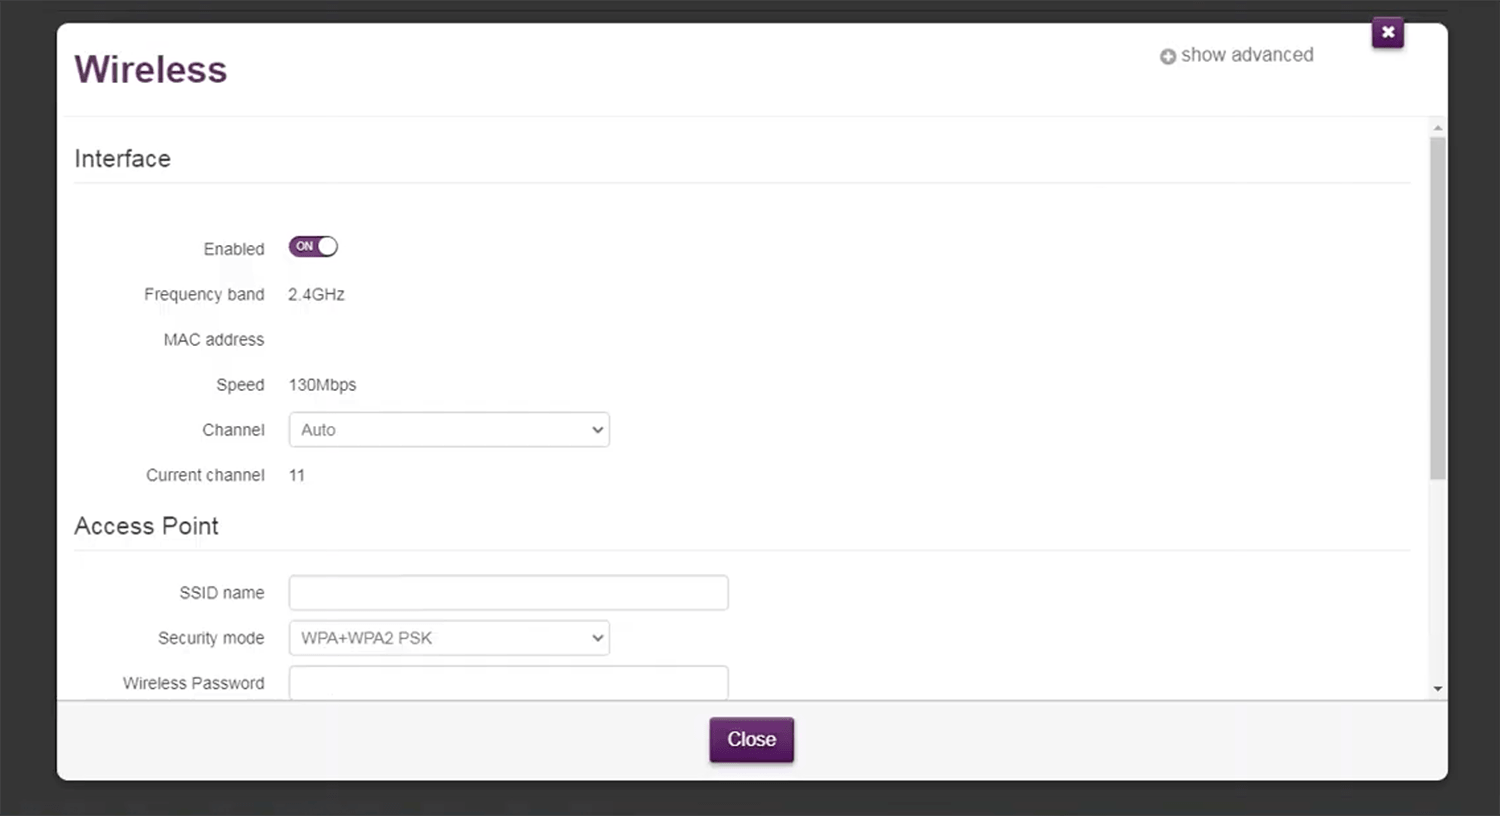Screen dimensions: 1500x816
Task: Click the Wireless dialog title
Action: [151, 69]
